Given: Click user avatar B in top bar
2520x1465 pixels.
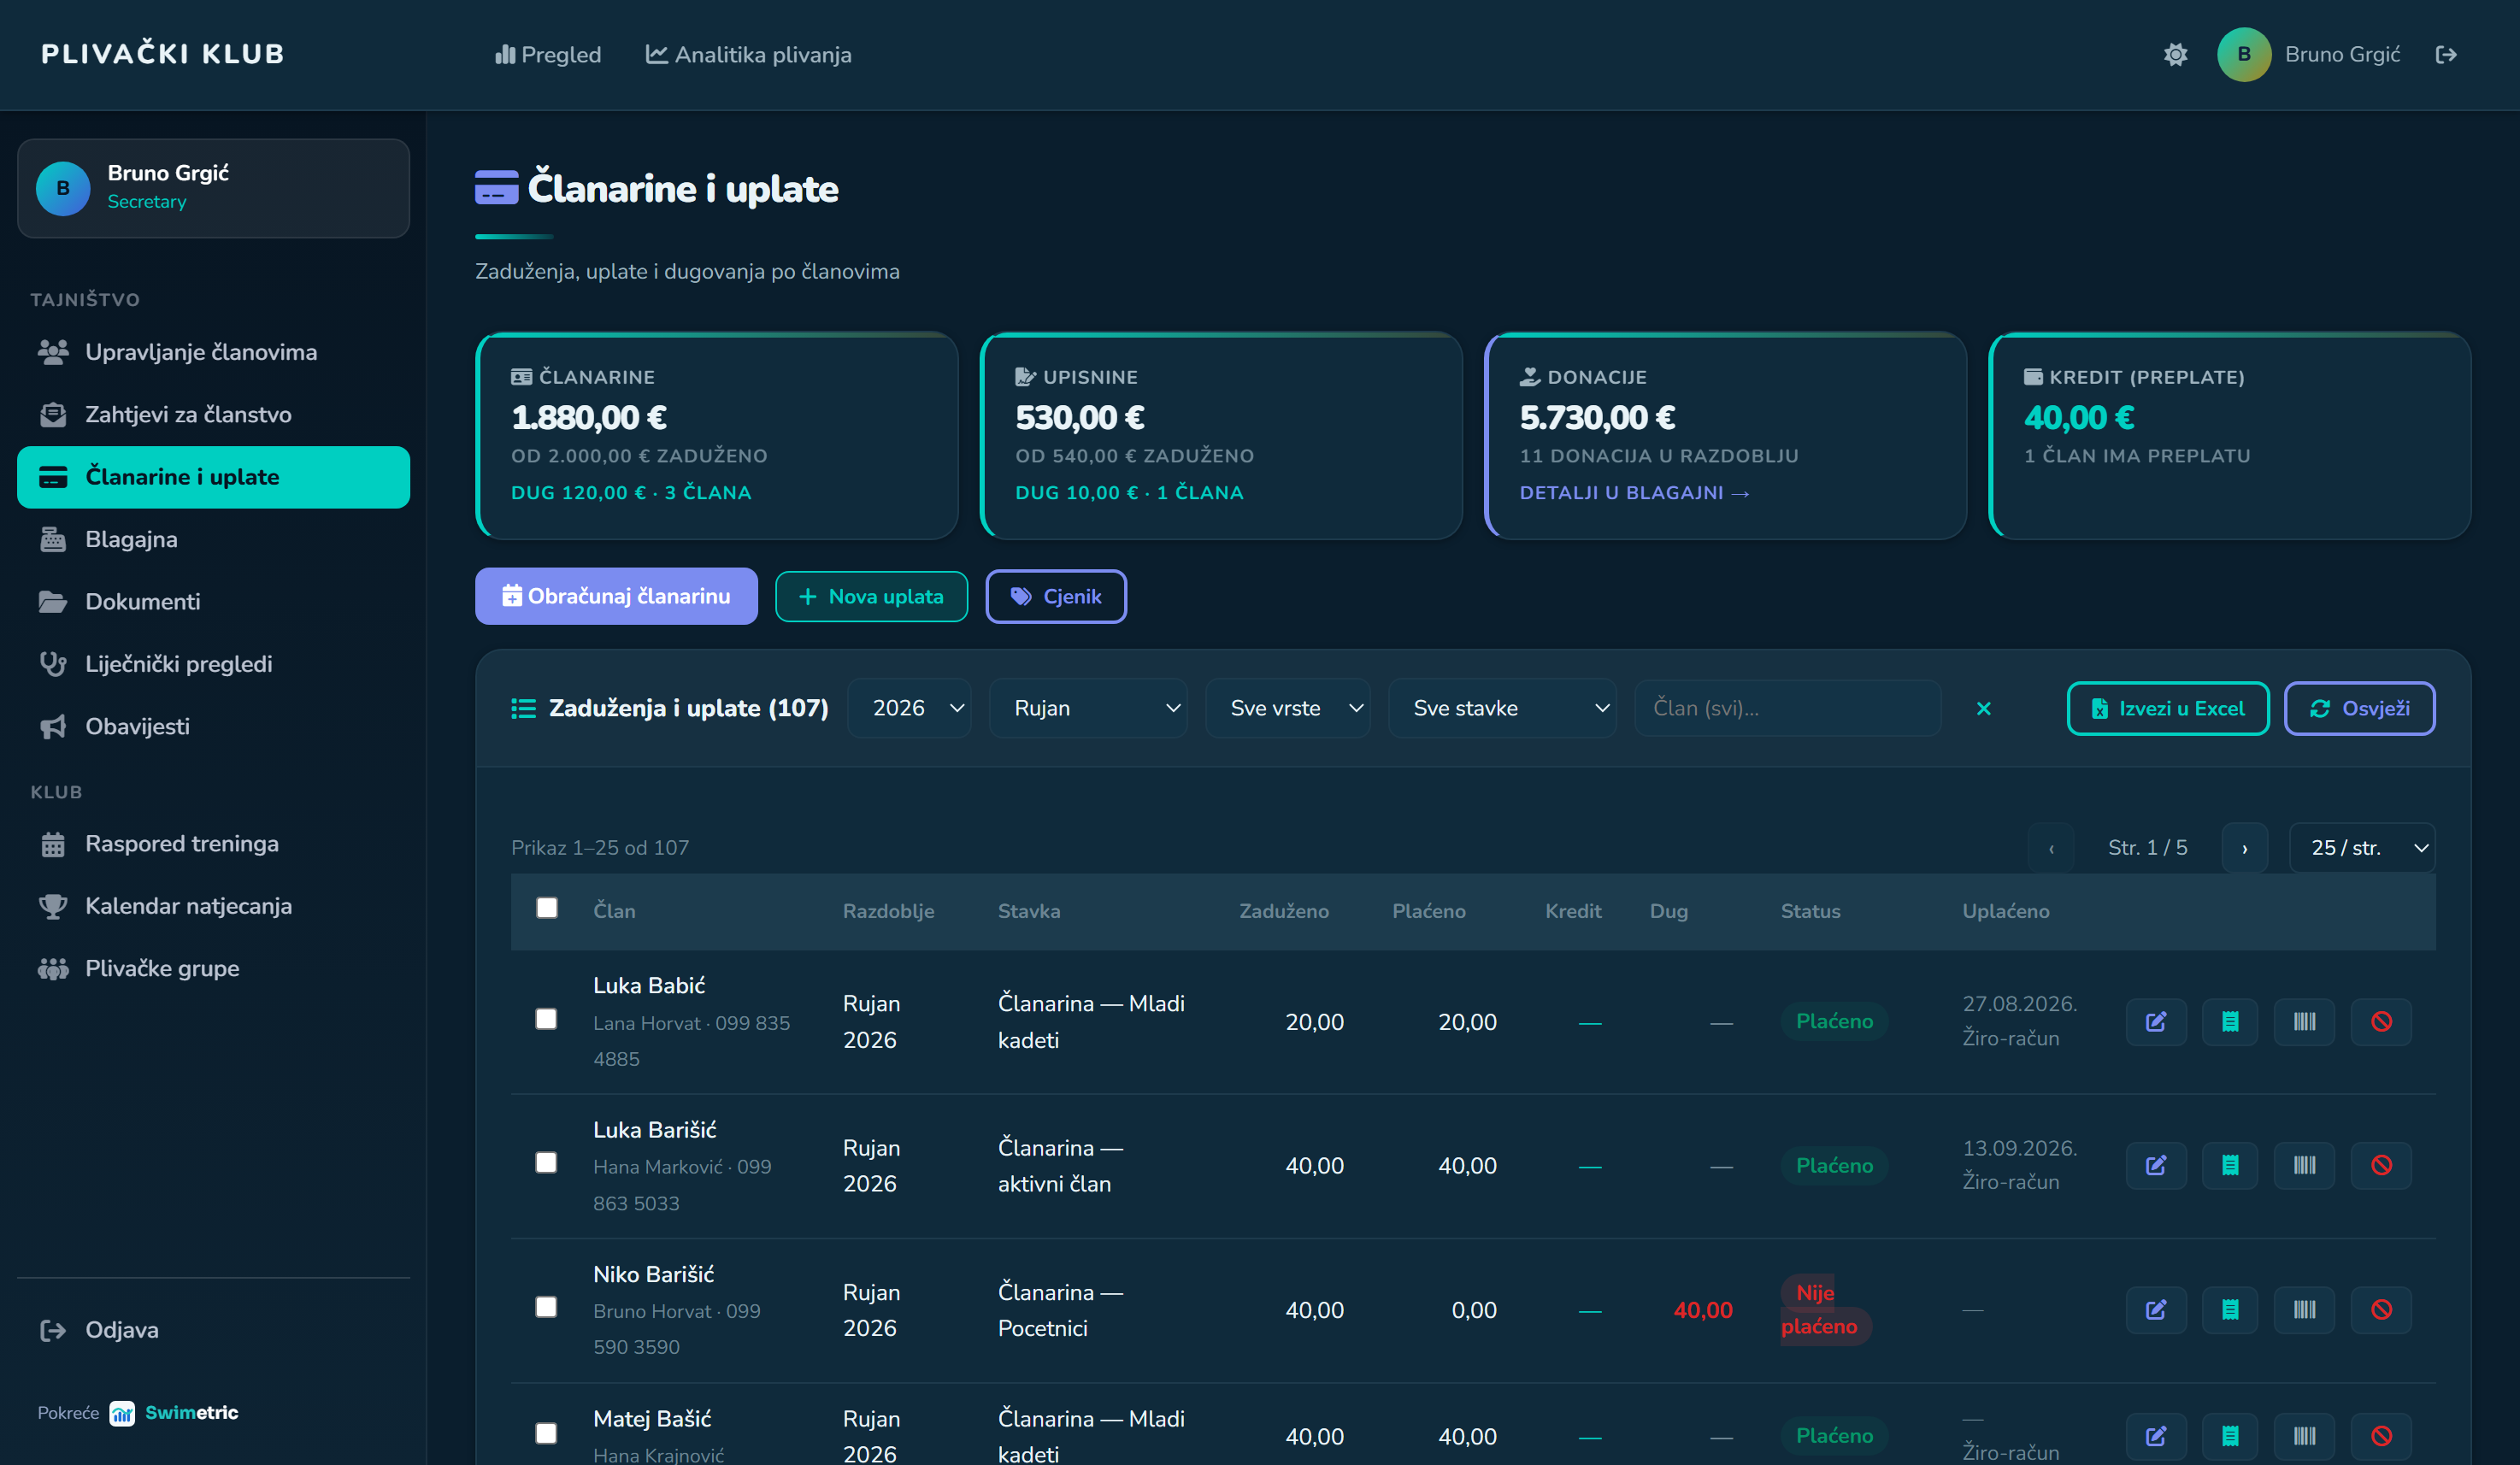Looking at the screenshot, I should pos(2243,55).
